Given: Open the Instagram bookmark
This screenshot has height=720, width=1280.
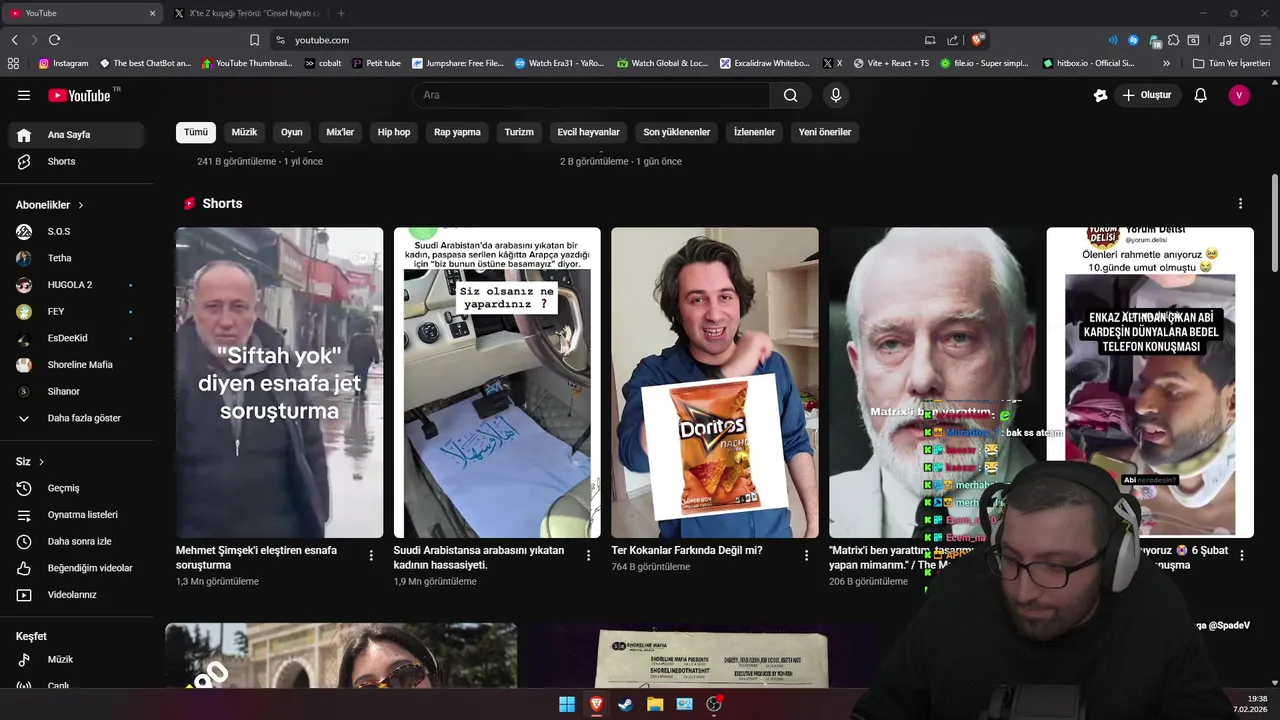Looking at the screenshot, I should click(x=63, y=63).
